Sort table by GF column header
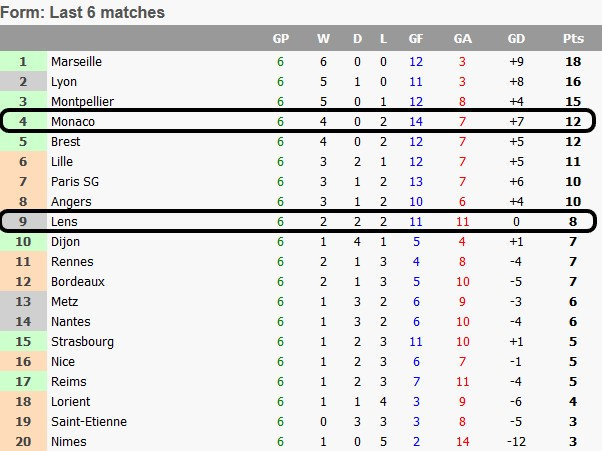The image size is (602, 451). [x=416, y=39]
